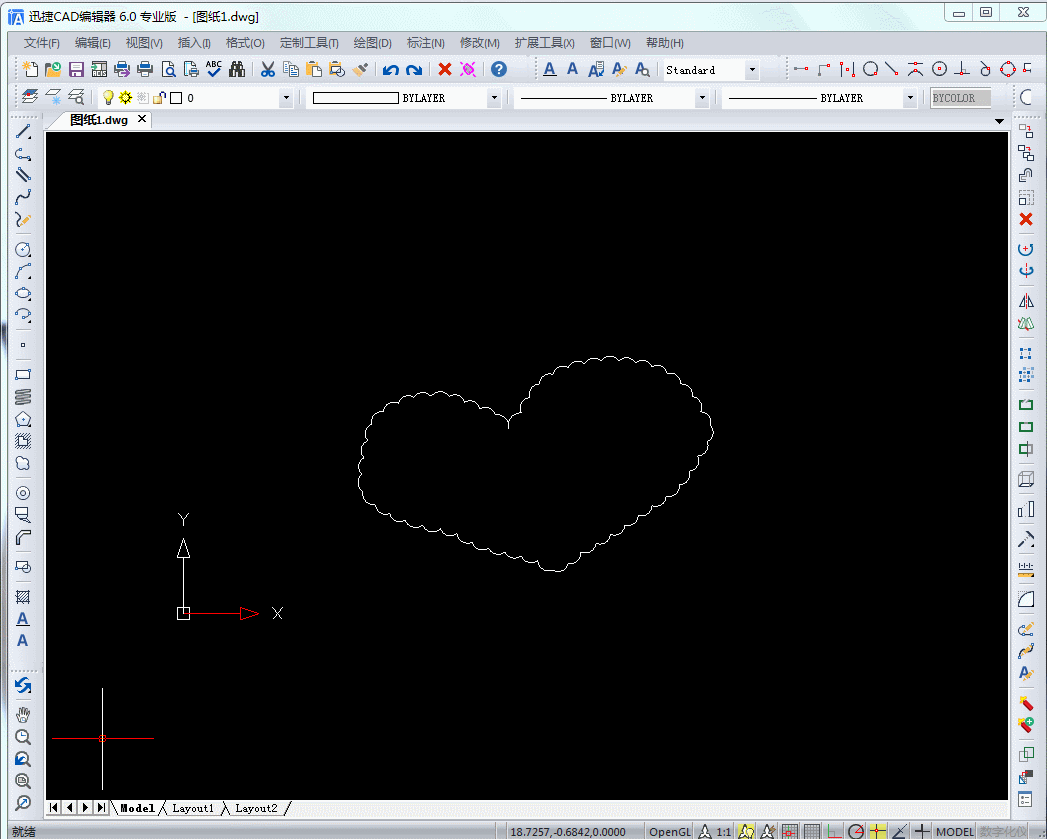1047x839 pixels.
Task: Click the OpenGL status bar button
Action: tap(670, 832)
